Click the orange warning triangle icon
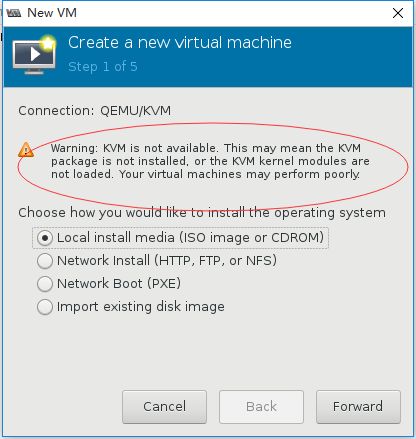 [26, 150]
